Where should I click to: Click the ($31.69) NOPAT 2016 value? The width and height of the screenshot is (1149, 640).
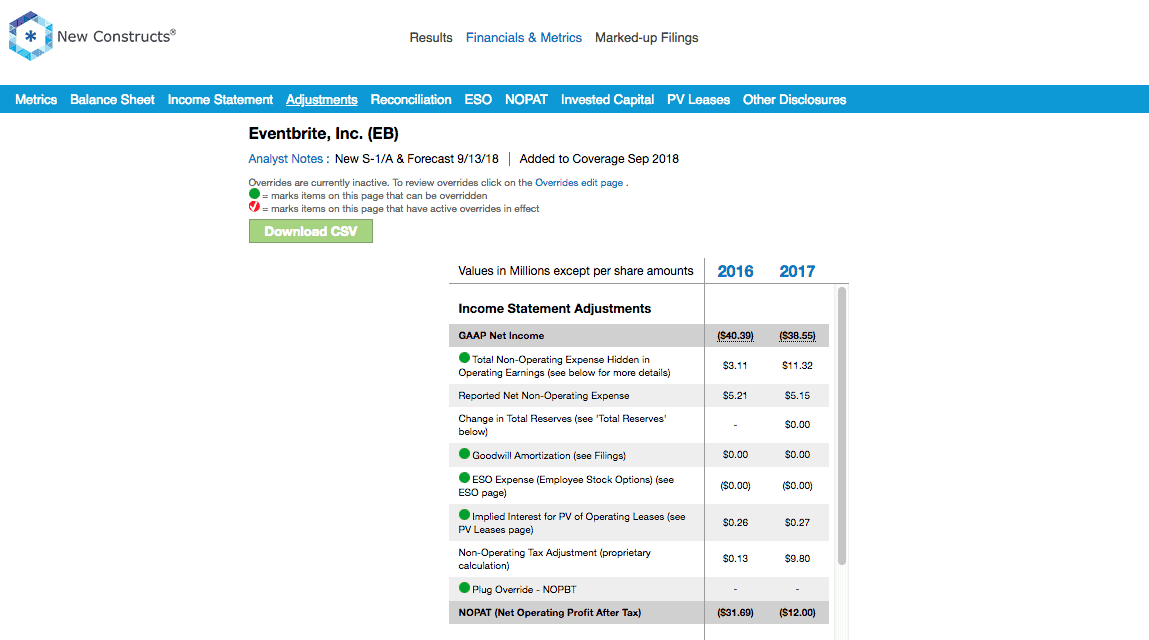coord(735,613)
